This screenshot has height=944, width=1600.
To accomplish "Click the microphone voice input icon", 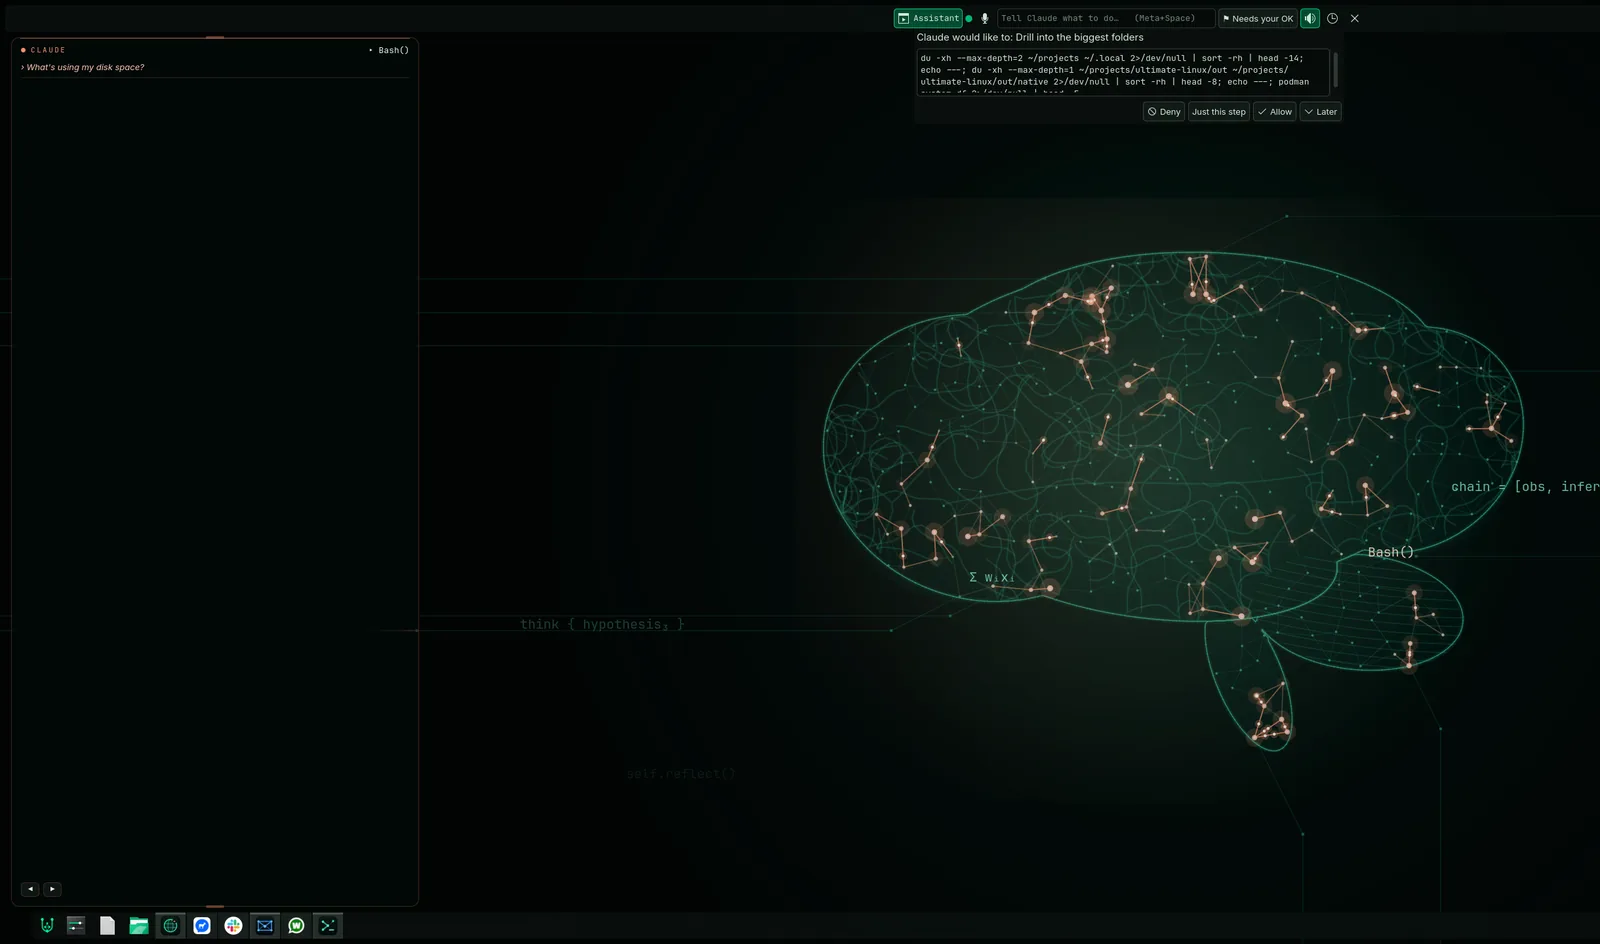I will click(985, 18).
